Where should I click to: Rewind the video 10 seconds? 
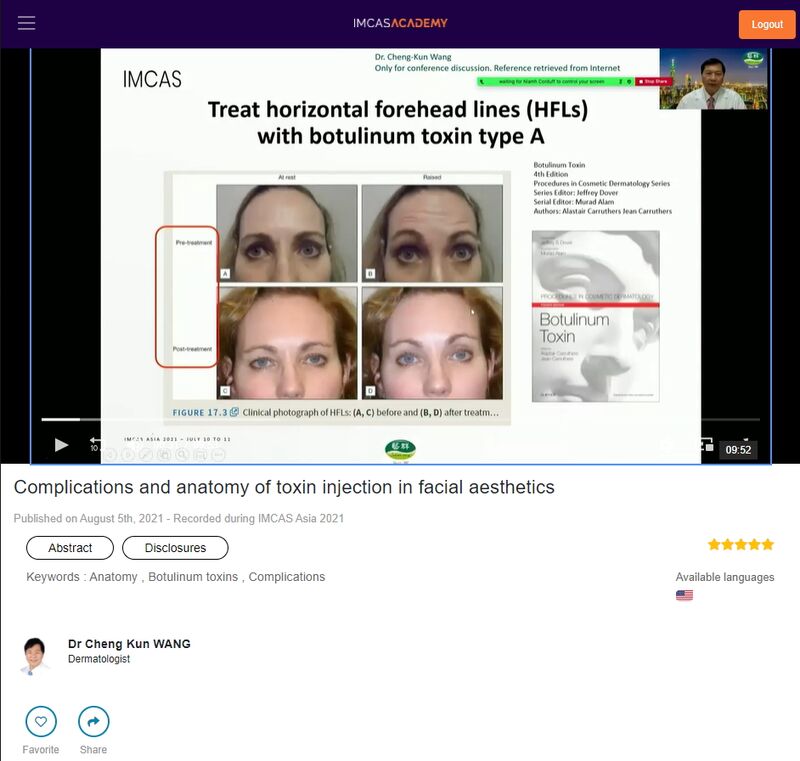(95, 444)
